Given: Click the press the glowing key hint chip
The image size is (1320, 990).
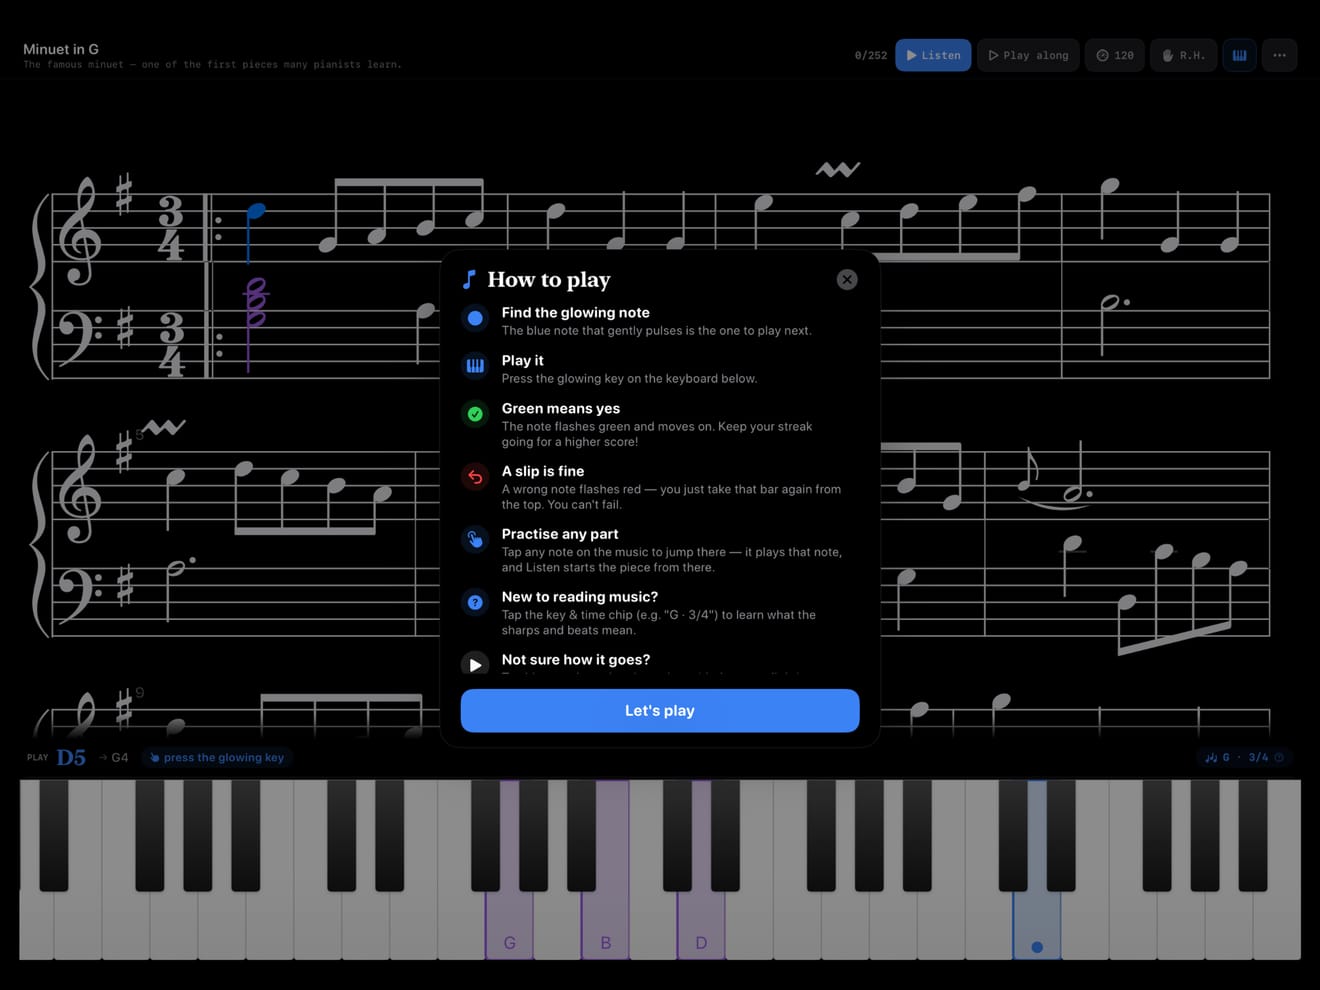Looking at the screenshot, I should click(x=217, y=757).
